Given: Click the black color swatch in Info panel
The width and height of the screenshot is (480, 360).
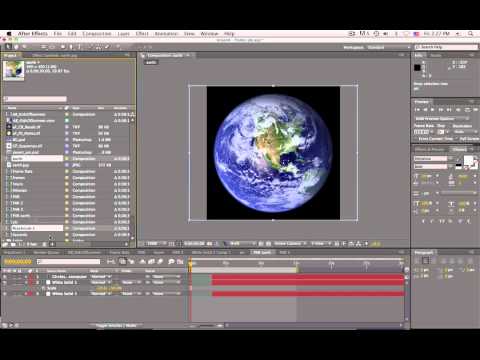Looking at the screenshot, I should [417, 68].
